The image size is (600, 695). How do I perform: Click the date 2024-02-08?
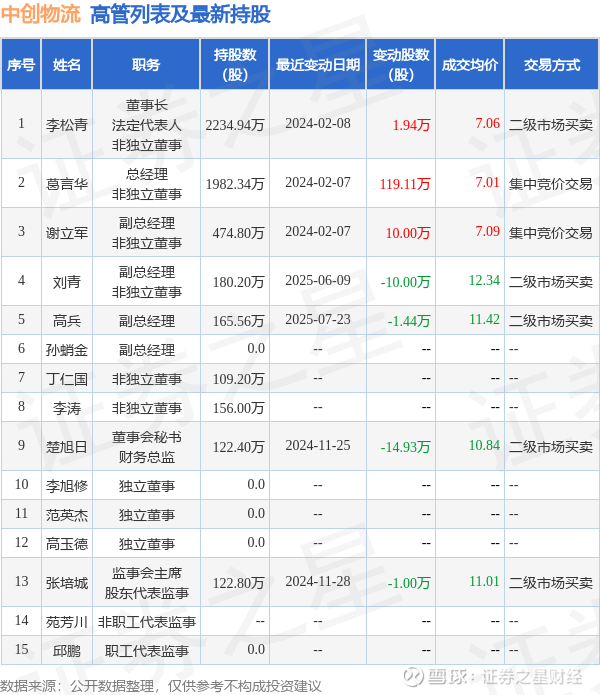point(318,123)
